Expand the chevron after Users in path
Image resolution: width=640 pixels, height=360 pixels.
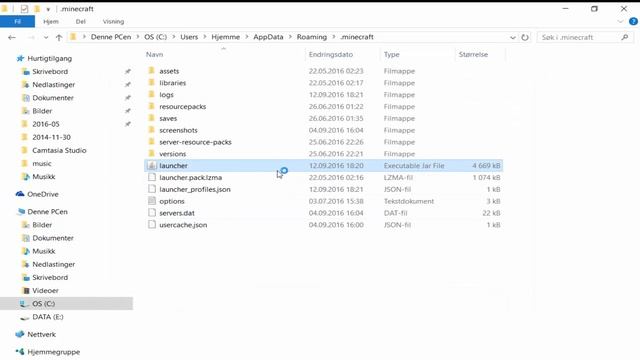[205, 37]
